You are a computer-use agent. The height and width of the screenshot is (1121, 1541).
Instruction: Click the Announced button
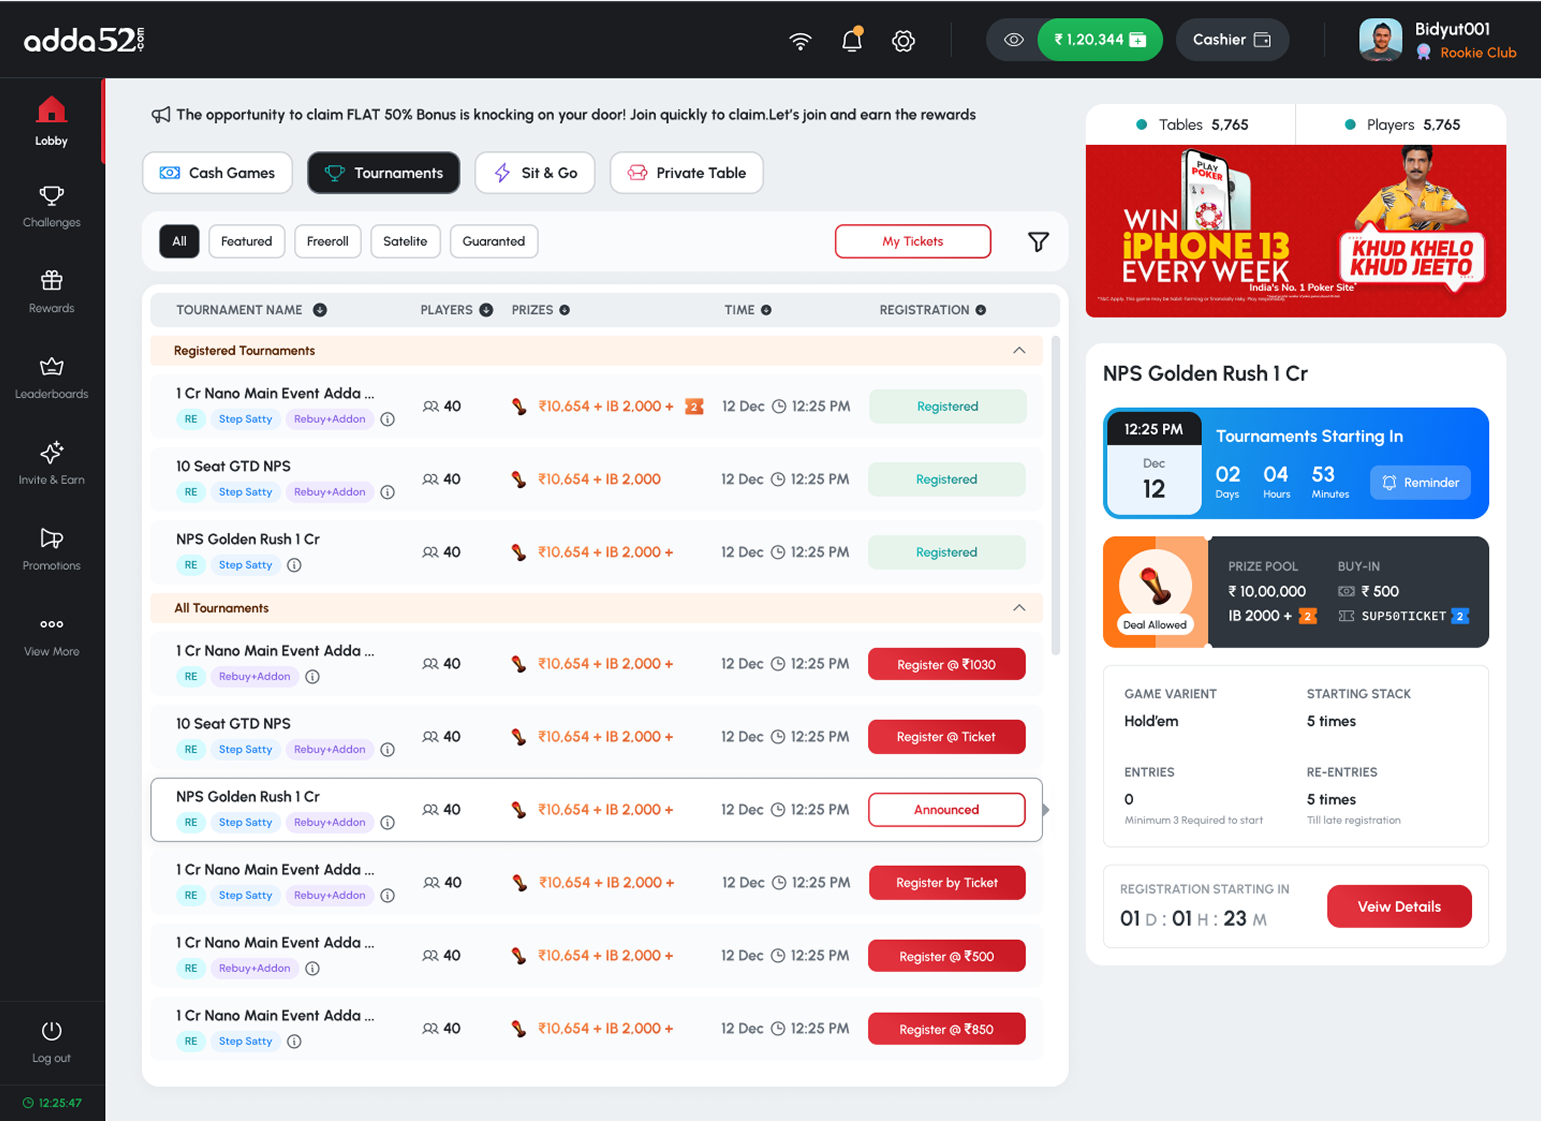947,810
